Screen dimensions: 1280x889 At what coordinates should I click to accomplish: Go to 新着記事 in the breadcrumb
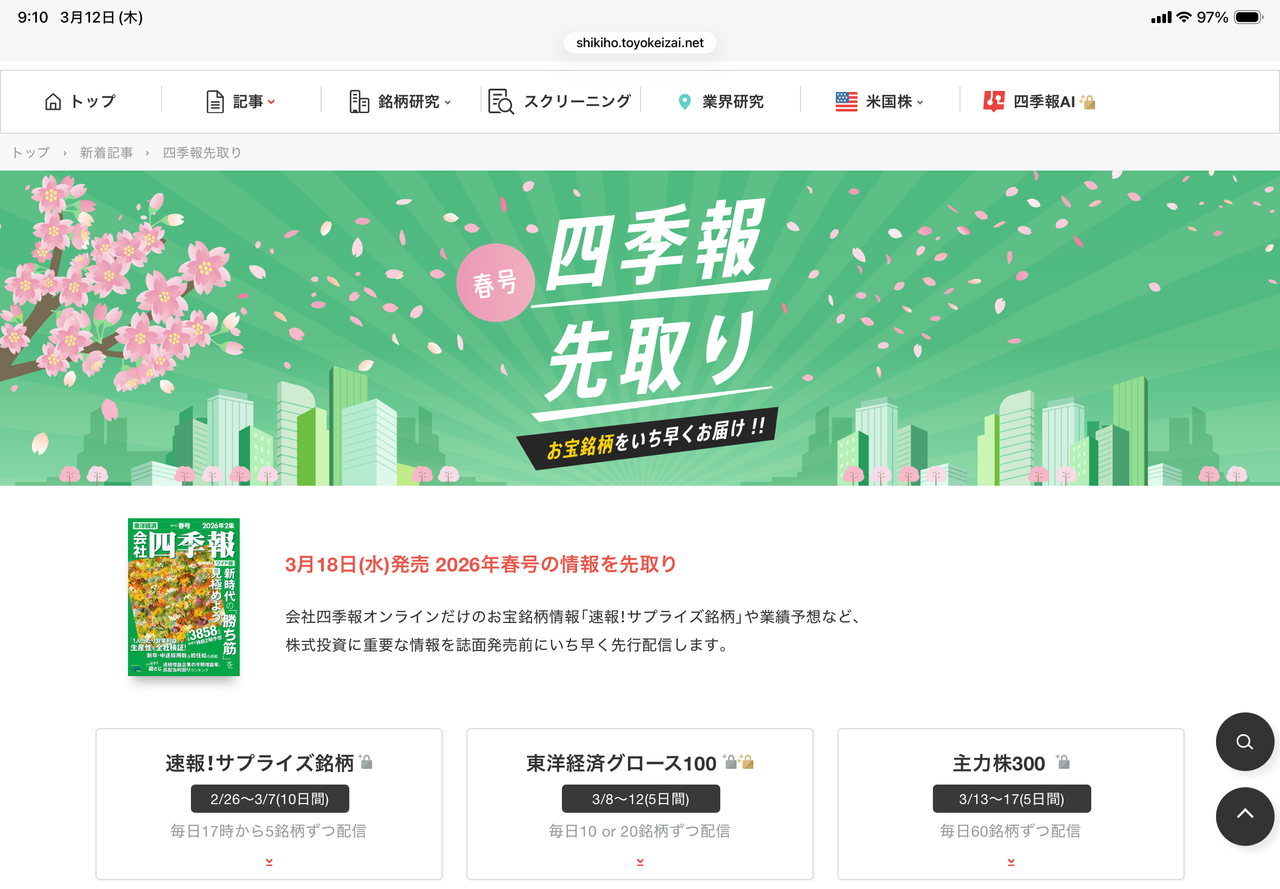pos(106,153)
